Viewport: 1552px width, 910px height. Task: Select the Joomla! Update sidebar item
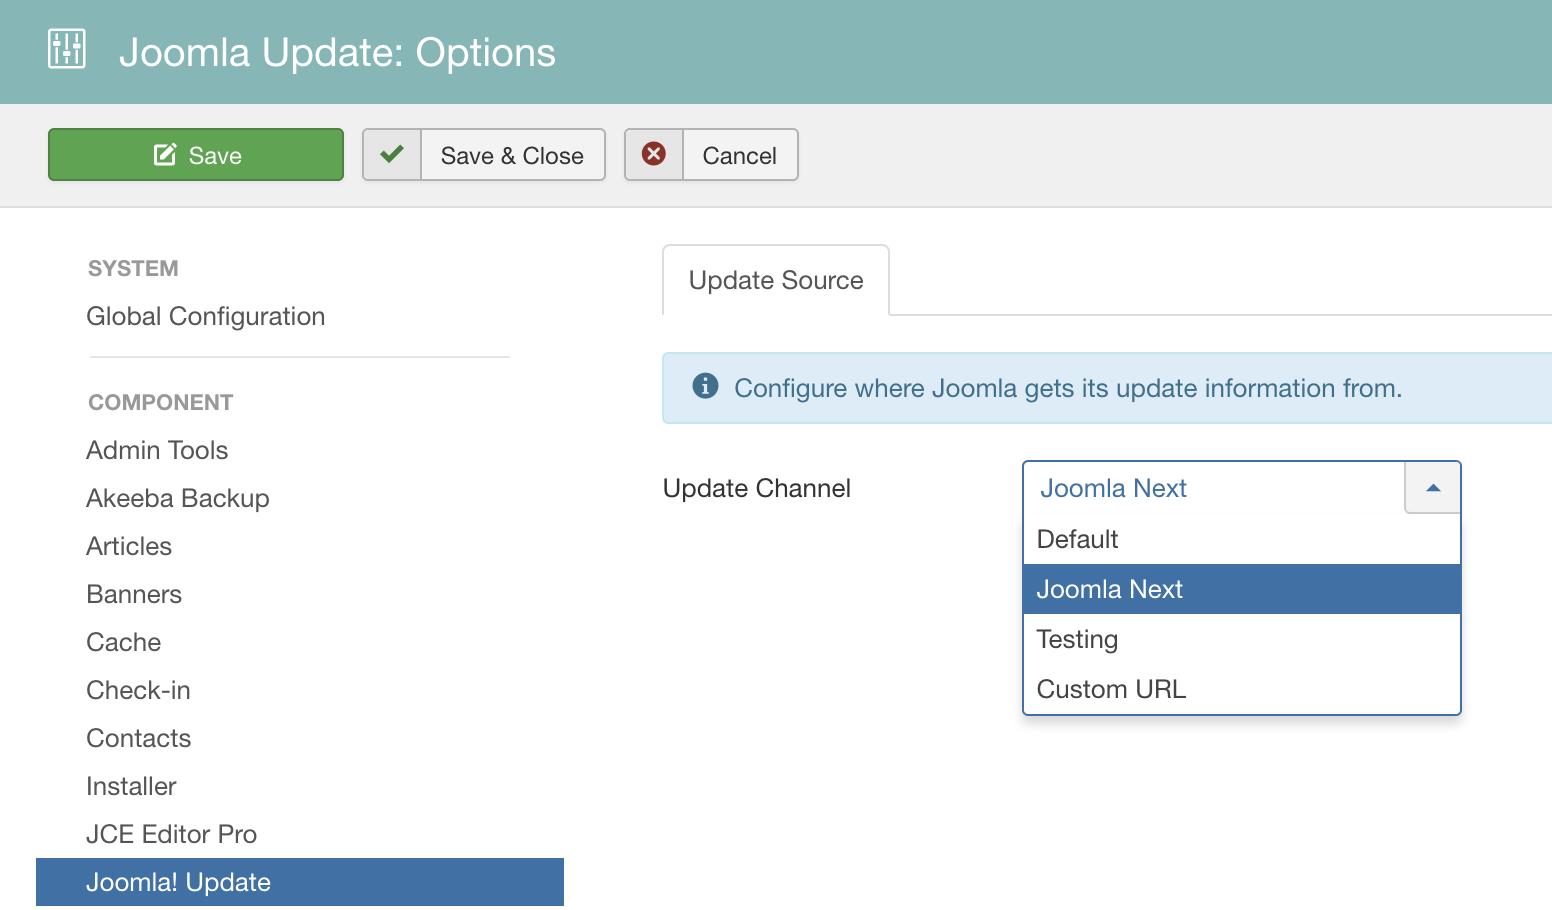300,882
